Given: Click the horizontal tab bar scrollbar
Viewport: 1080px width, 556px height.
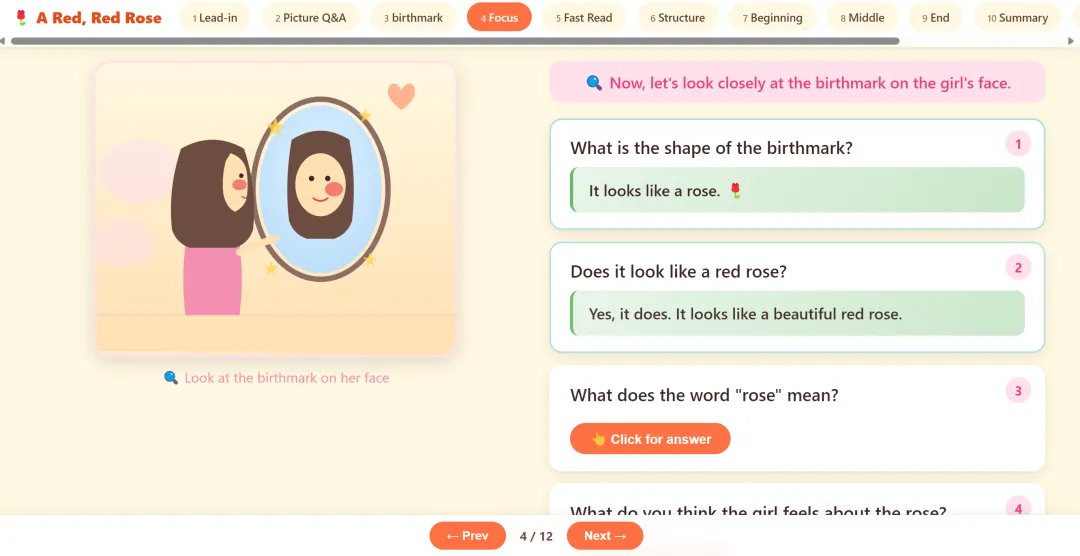Looking at the screenshot, I should pyautogui.click(x=455, y=41).
